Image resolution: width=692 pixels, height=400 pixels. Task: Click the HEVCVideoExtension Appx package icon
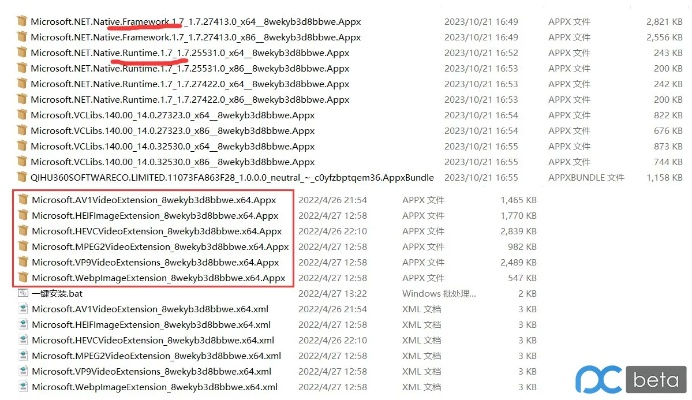tap(23, 231)
